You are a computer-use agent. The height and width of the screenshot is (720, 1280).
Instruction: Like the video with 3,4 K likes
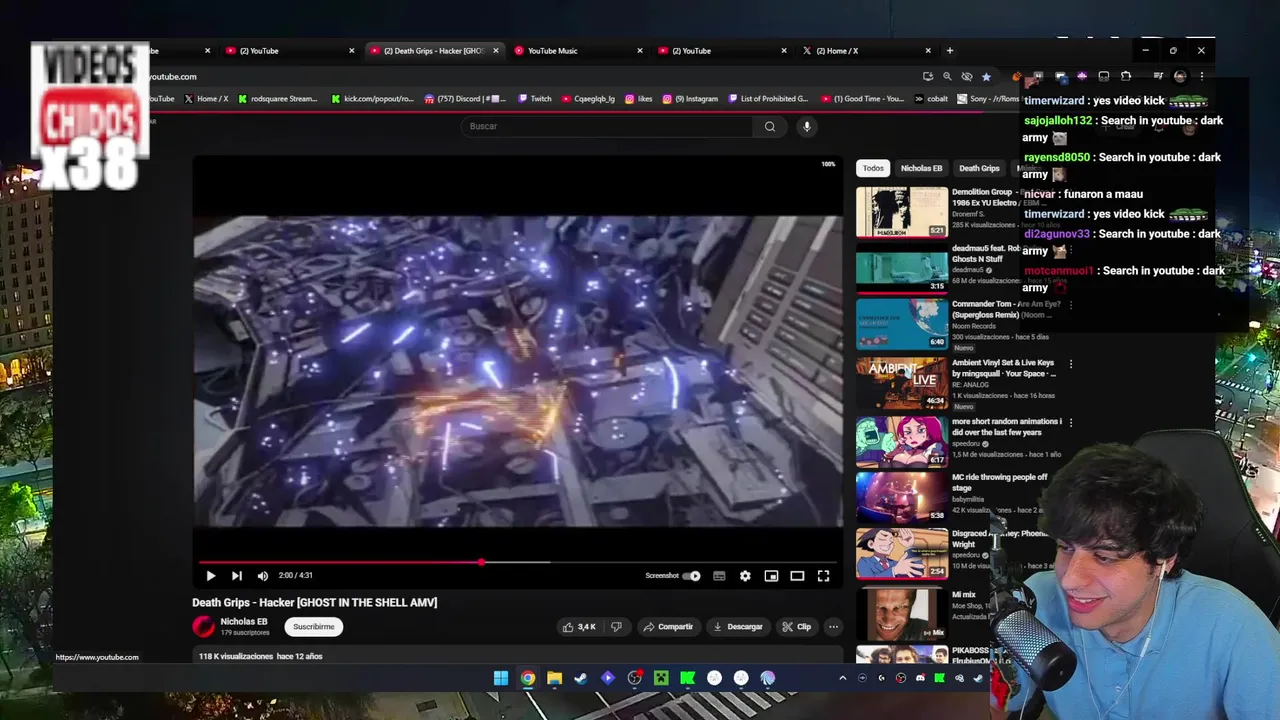(x=579, y=627)
